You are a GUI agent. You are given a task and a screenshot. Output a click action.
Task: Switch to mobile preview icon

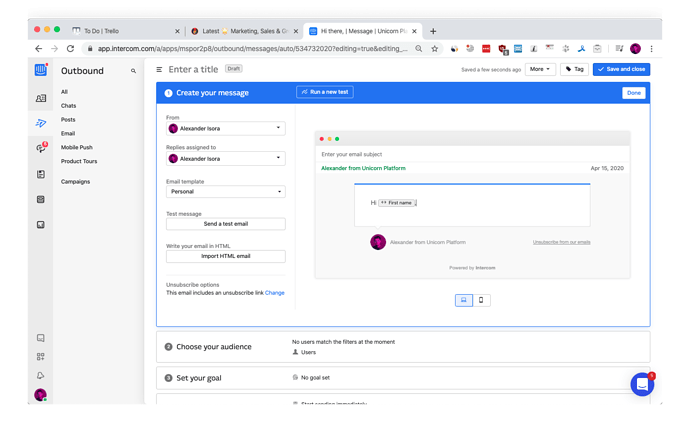[481, 300]
